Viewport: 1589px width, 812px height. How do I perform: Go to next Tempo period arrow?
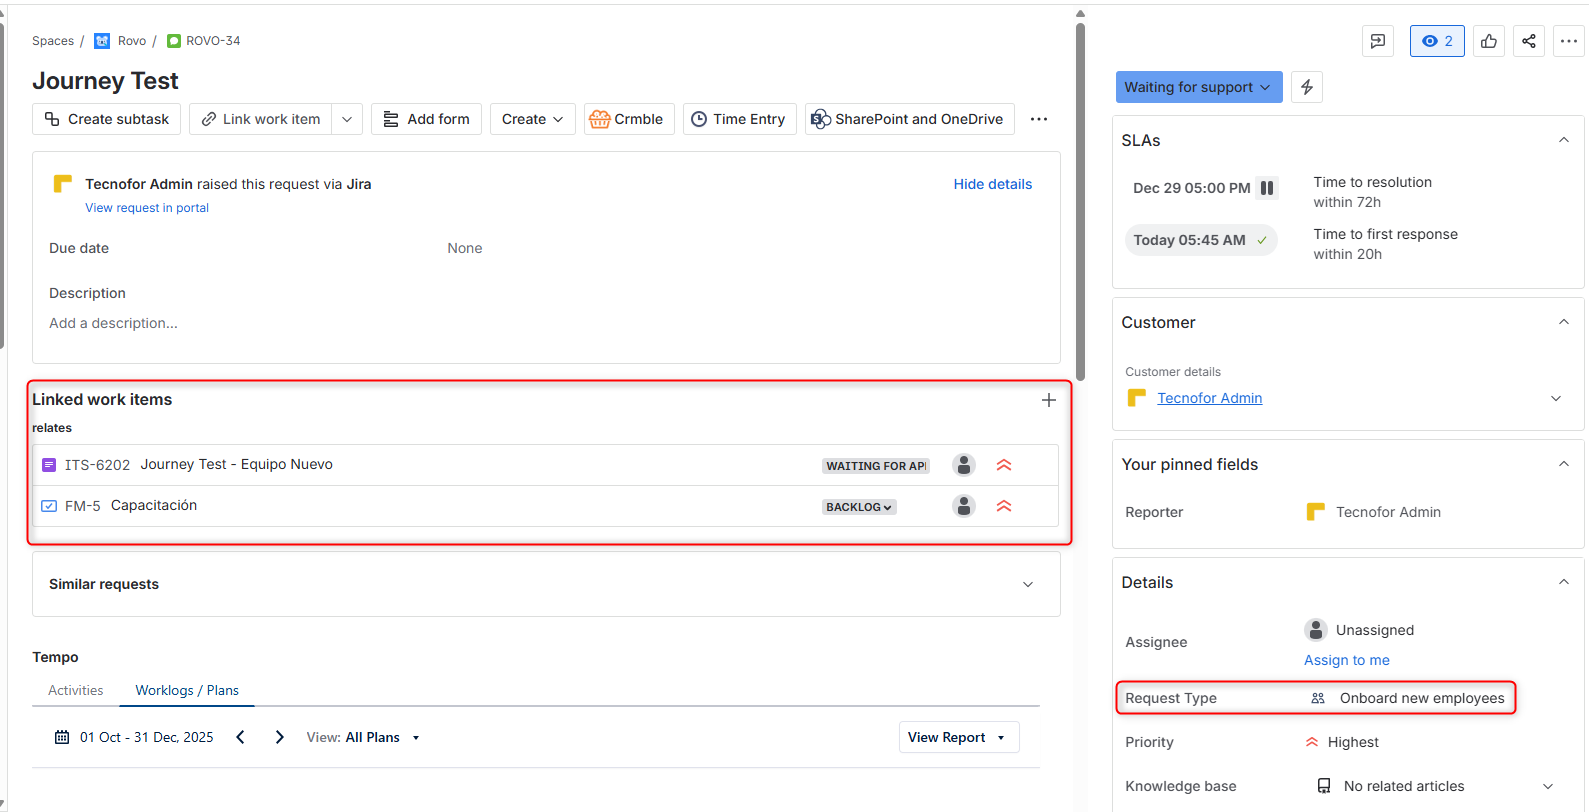pos(279,737)
